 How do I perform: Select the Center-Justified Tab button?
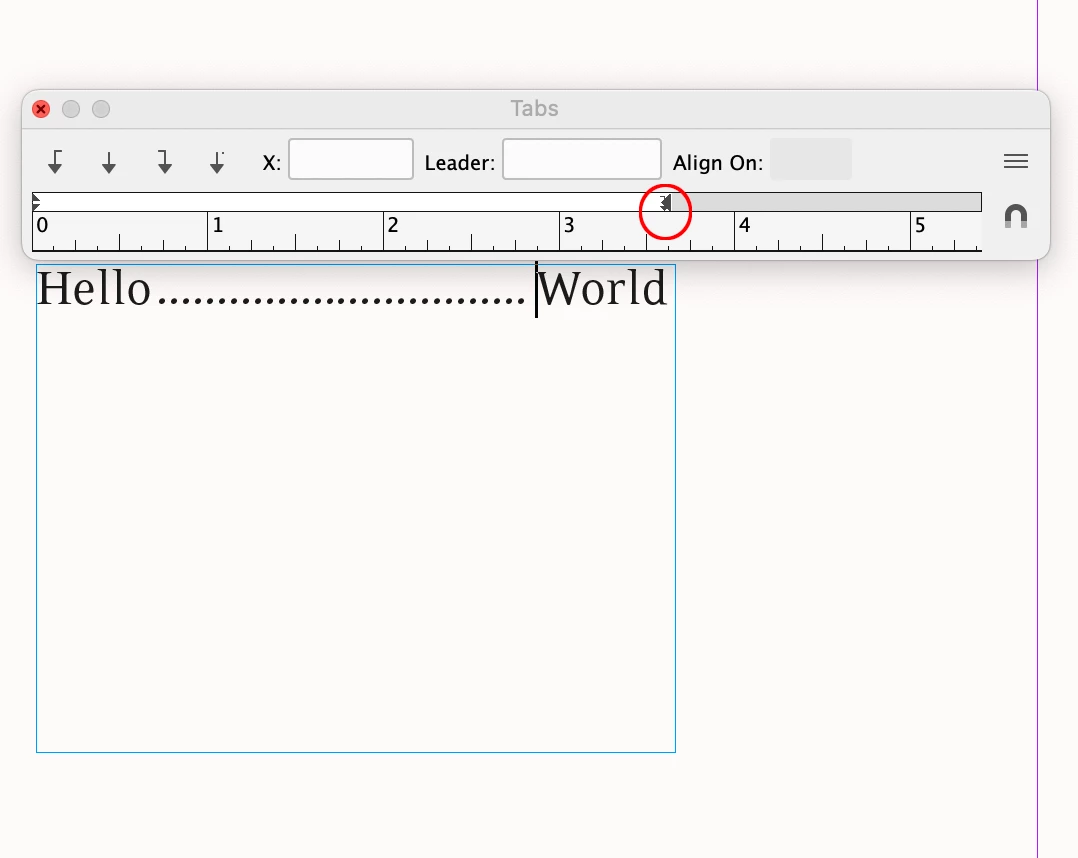[x=109, y=162]
